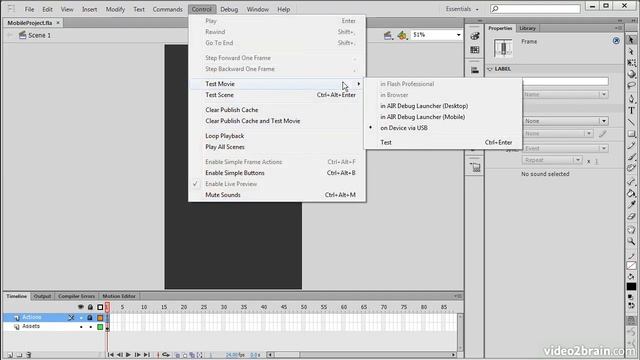Toggle Actions layer outline color square

click(100, 318)
